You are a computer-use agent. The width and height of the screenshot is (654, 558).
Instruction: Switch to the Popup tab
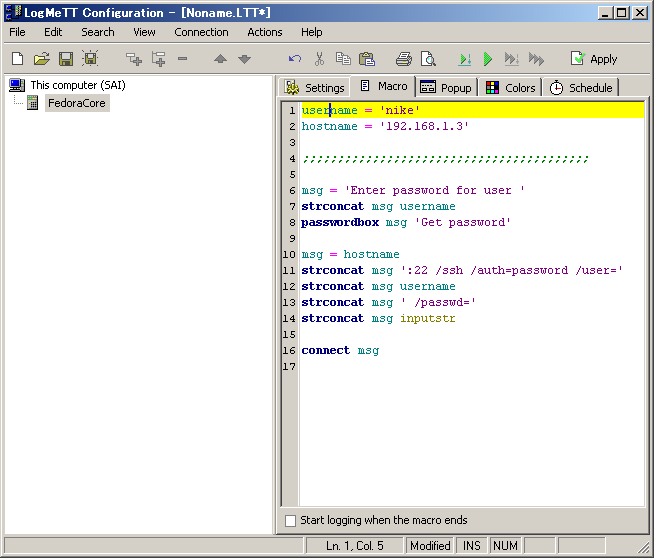(x=446, y=88)
